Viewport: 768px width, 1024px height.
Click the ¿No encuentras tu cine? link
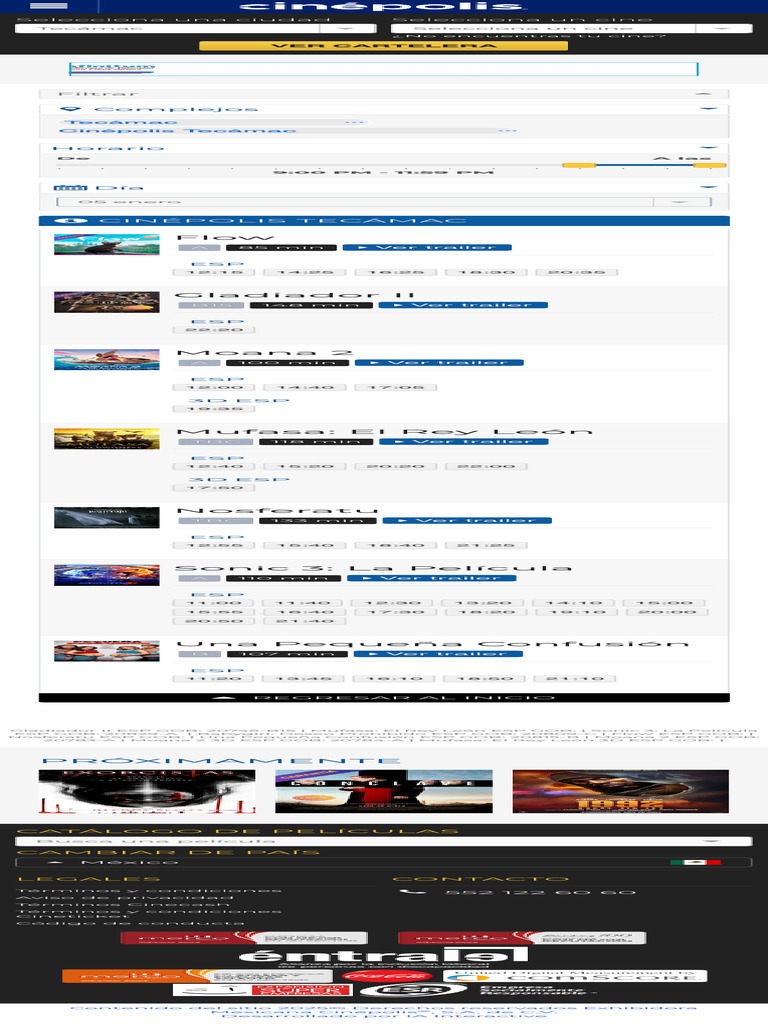pos(529,36)
